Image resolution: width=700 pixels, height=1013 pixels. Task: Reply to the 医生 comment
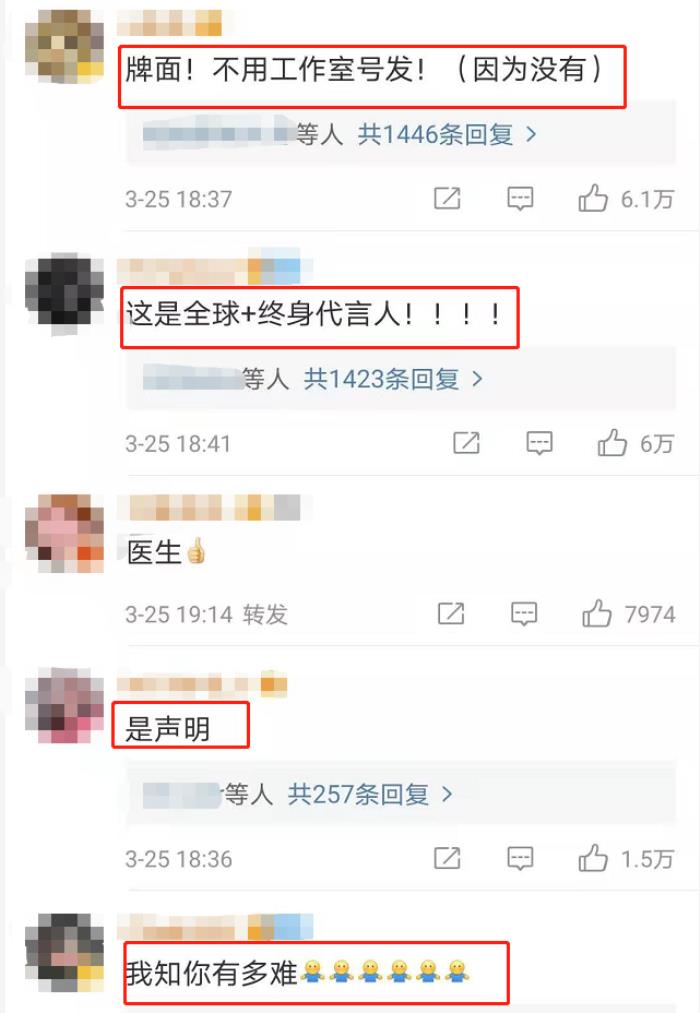(524, 613)
